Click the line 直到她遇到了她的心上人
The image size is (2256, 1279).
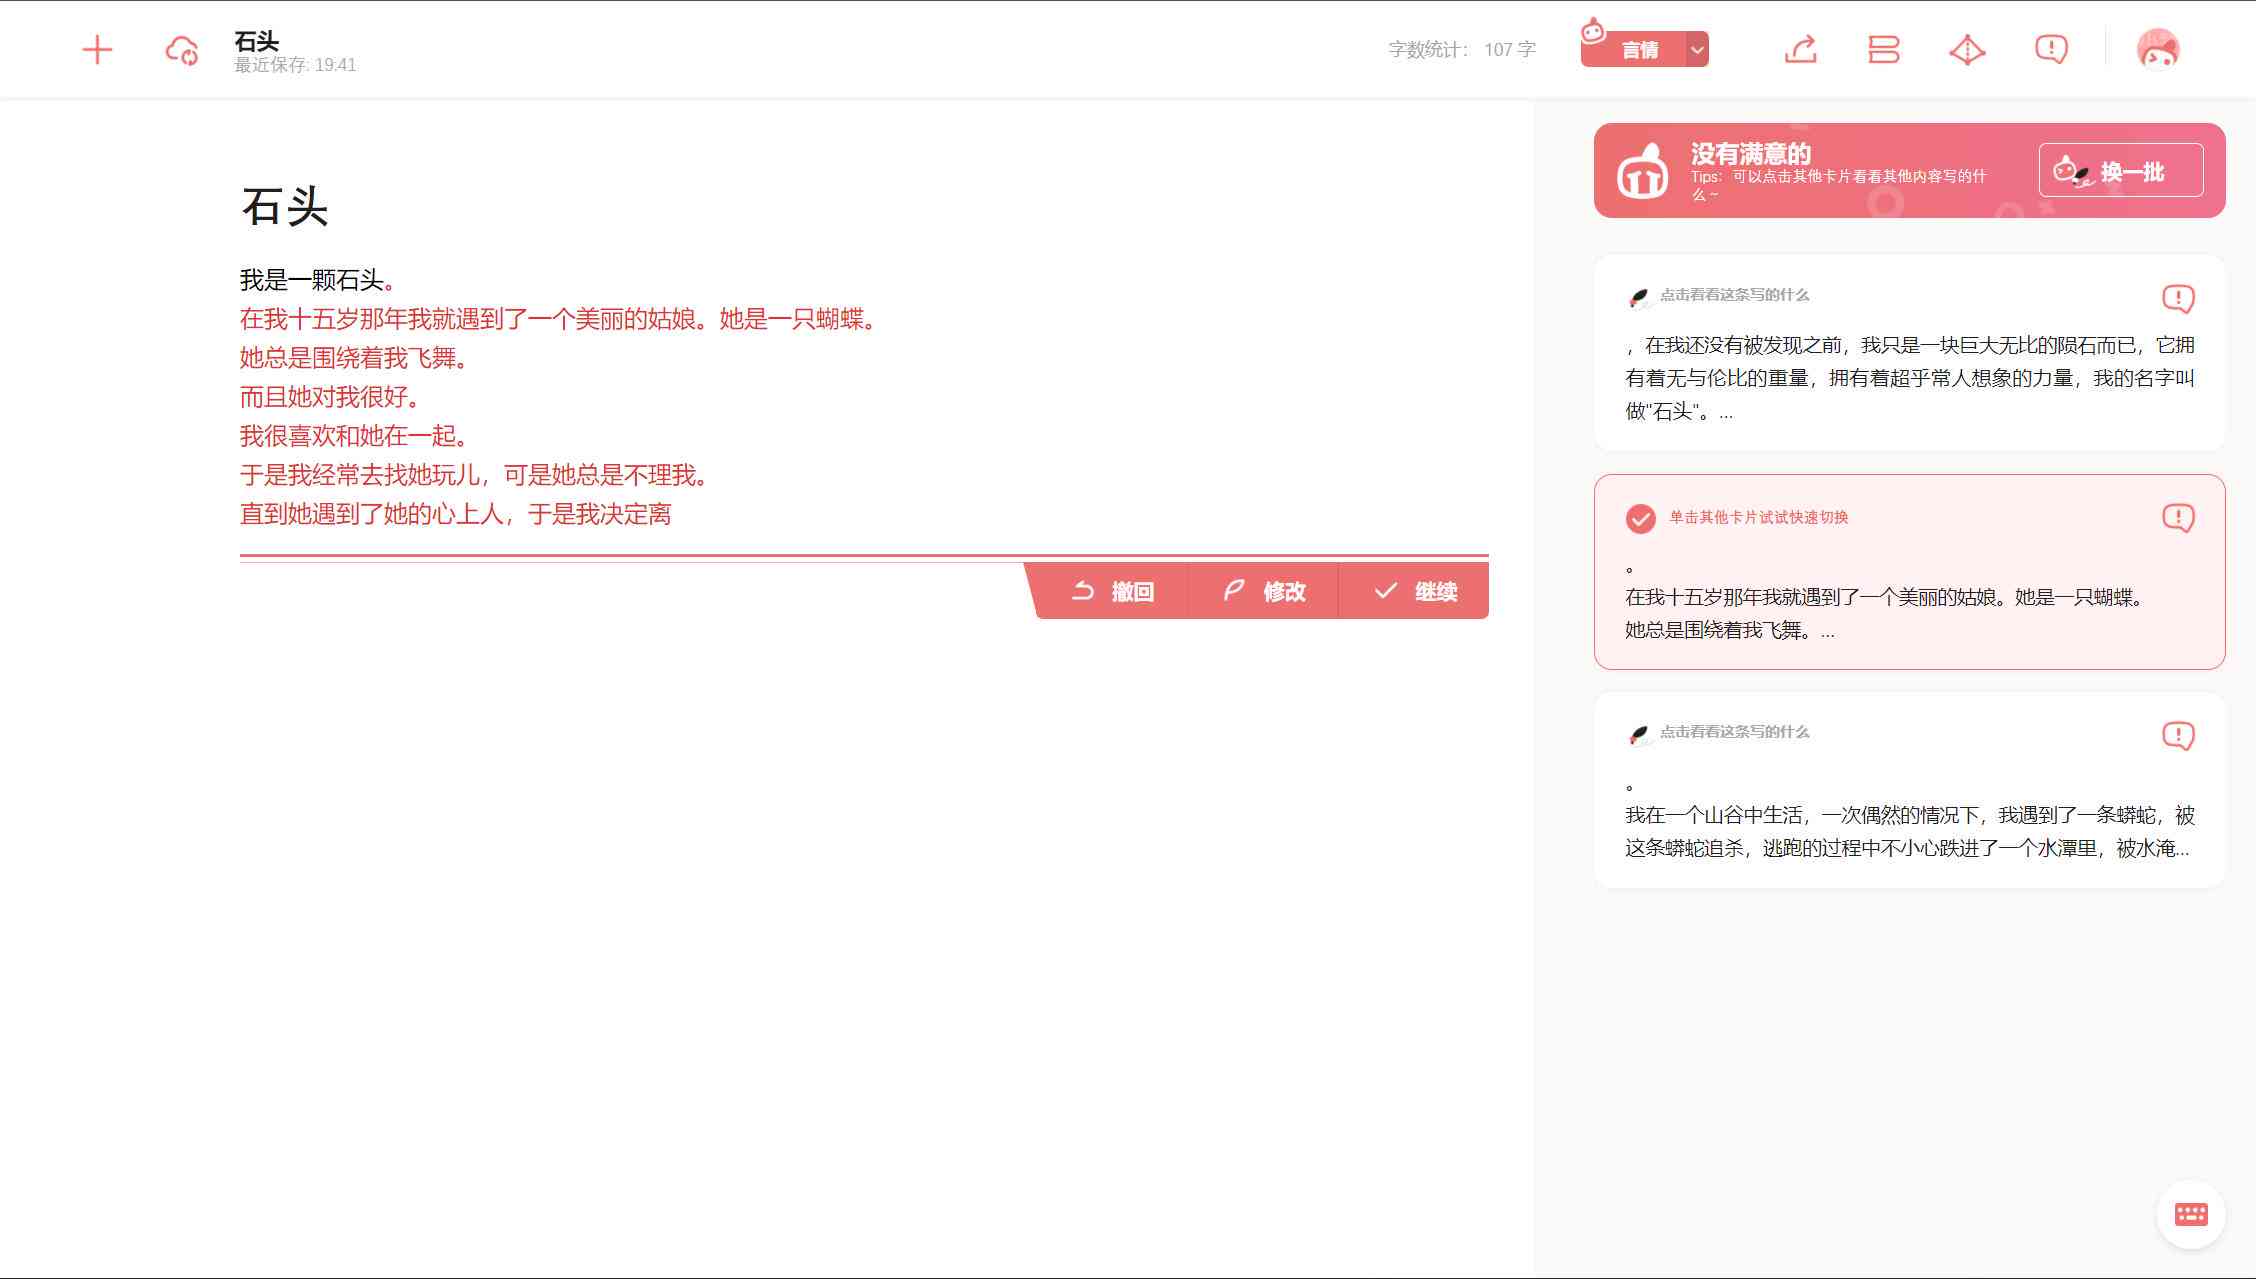tap(455, 514)
